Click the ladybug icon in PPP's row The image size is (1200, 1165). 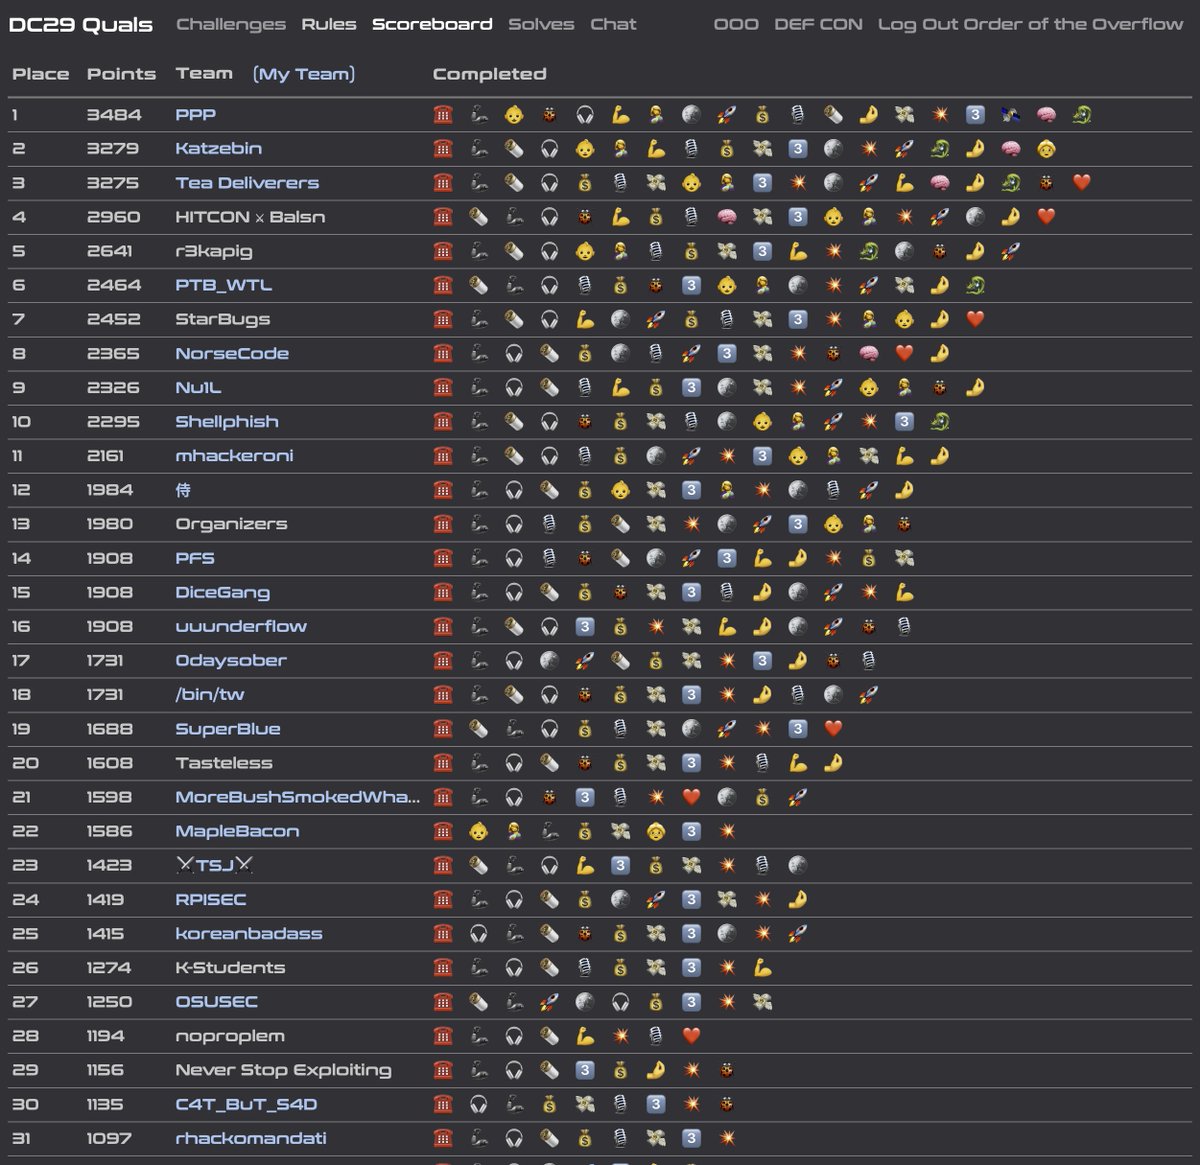point(549,115)
